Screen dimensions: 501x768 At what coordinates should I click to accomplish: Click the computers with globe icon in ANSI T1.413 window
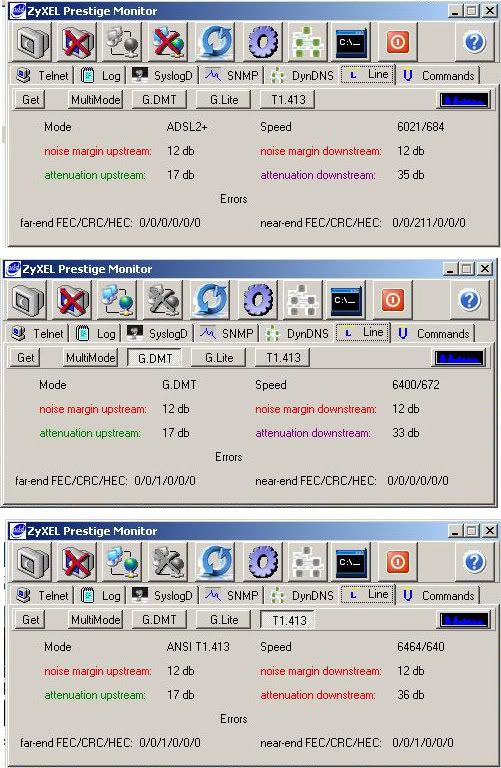coord(123,562)
